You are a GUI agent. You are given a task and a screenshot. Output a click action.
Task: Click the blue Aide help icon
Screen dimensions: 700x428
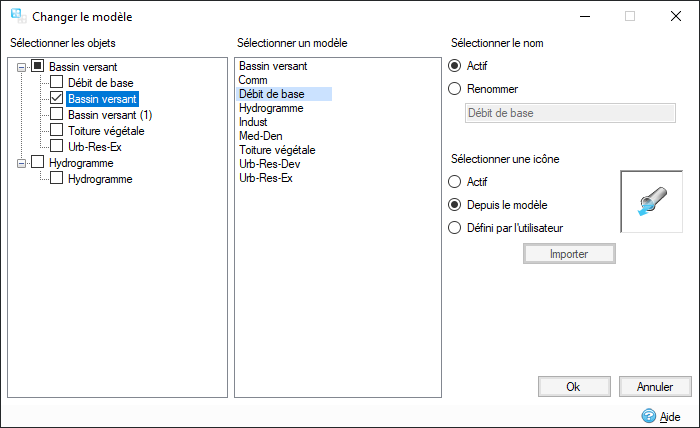point(648,416)
